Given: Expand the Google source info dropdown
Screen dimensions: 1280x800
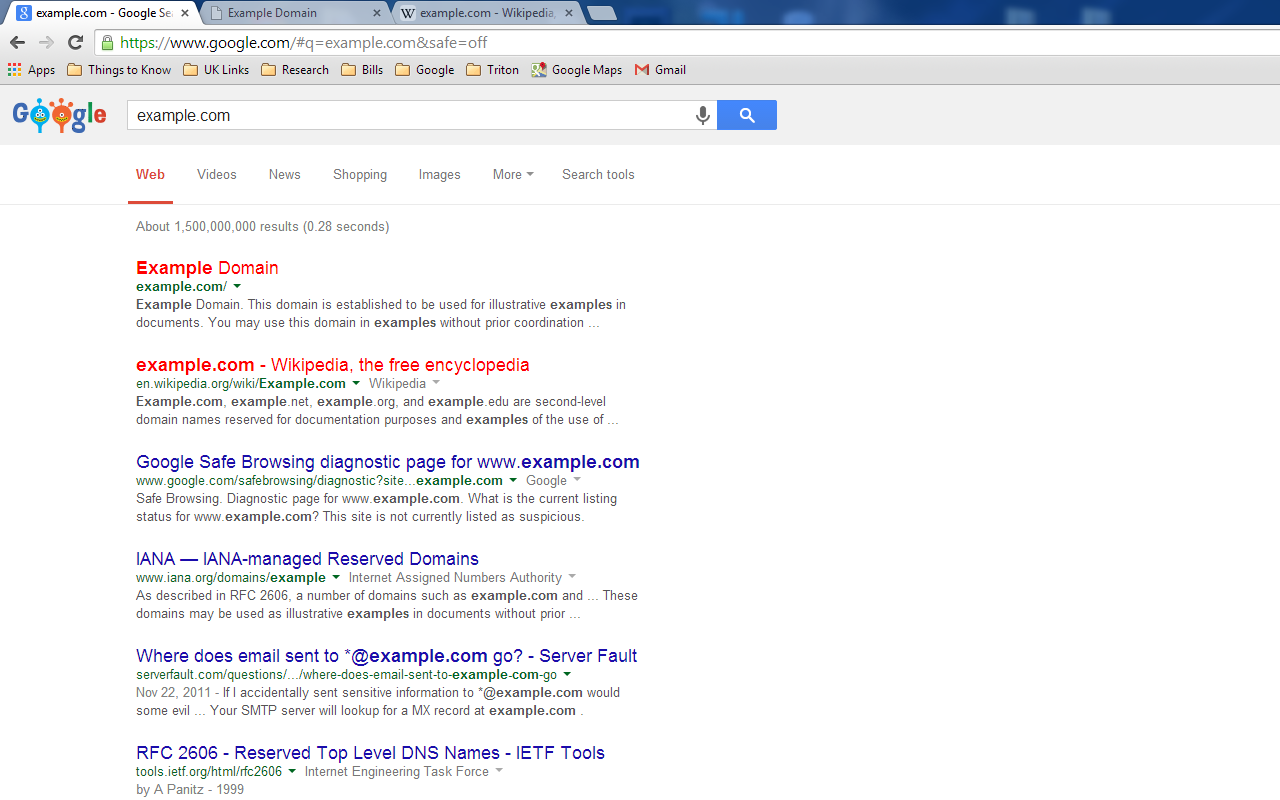Looking at the screenshot, I should point(577,481).
